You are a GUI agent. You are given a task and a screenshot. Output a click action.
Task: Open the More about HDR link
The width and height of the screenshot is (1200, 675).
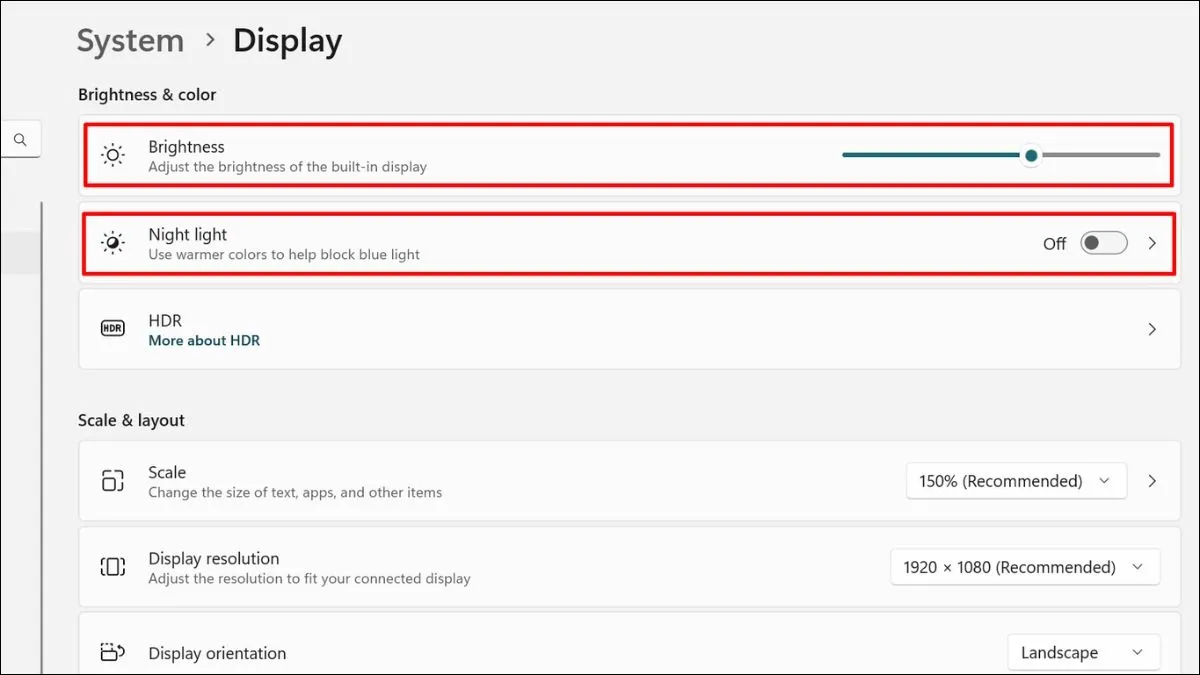coord(204,340)
